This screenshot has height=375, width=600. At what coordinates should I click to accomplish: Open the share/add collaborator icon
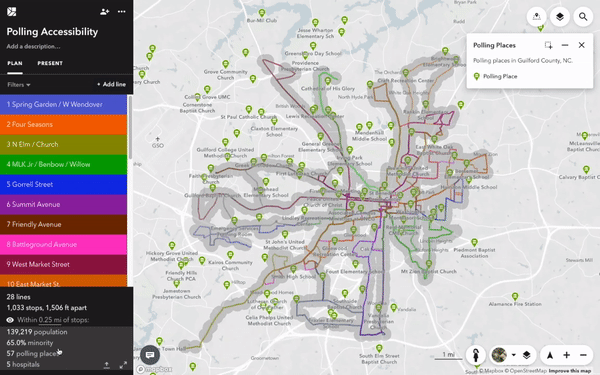[104, 12]
